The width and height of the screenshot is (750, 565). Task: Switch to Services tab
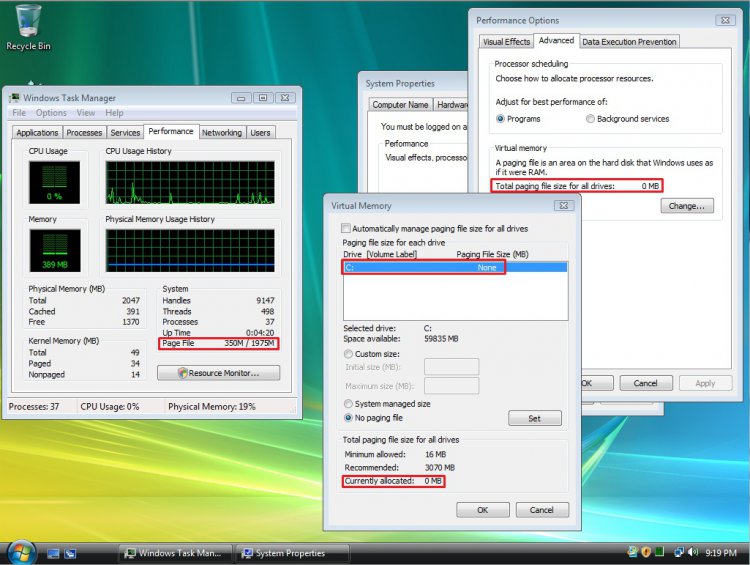(x=125, y=133)
